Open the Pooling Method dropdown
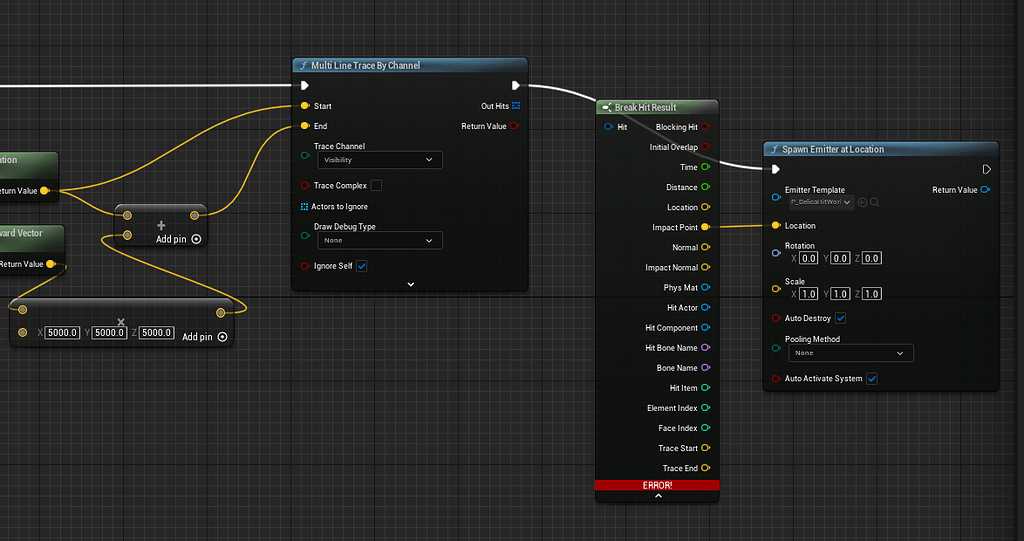1024x541 pixels. 850,353
